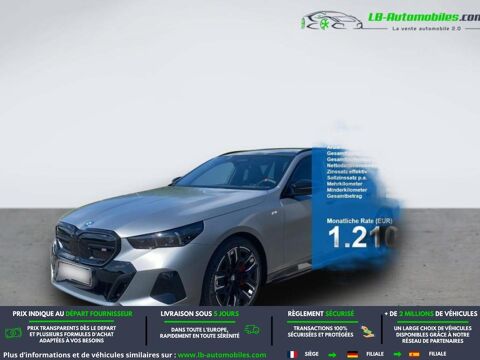Click the www.lb-automobiles.com link
Screen dimensions: 480x360
[222, 355]
